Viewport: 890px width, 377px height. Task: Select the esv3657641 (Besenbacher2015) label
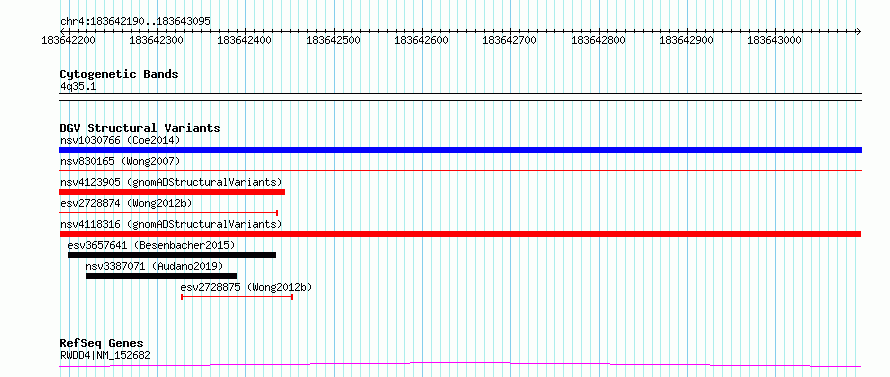[x=151, y=245]
